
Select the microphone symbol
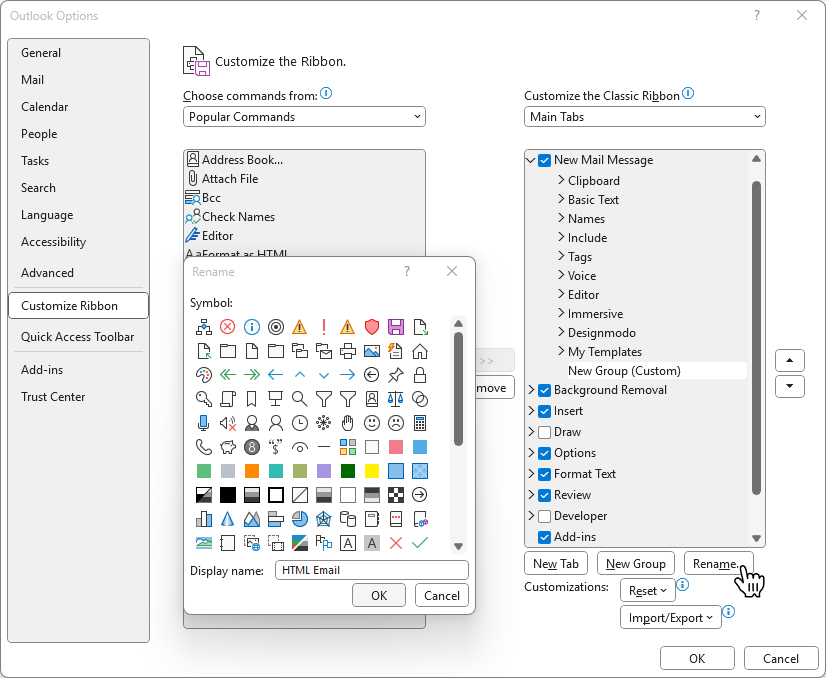click(204, 423)
